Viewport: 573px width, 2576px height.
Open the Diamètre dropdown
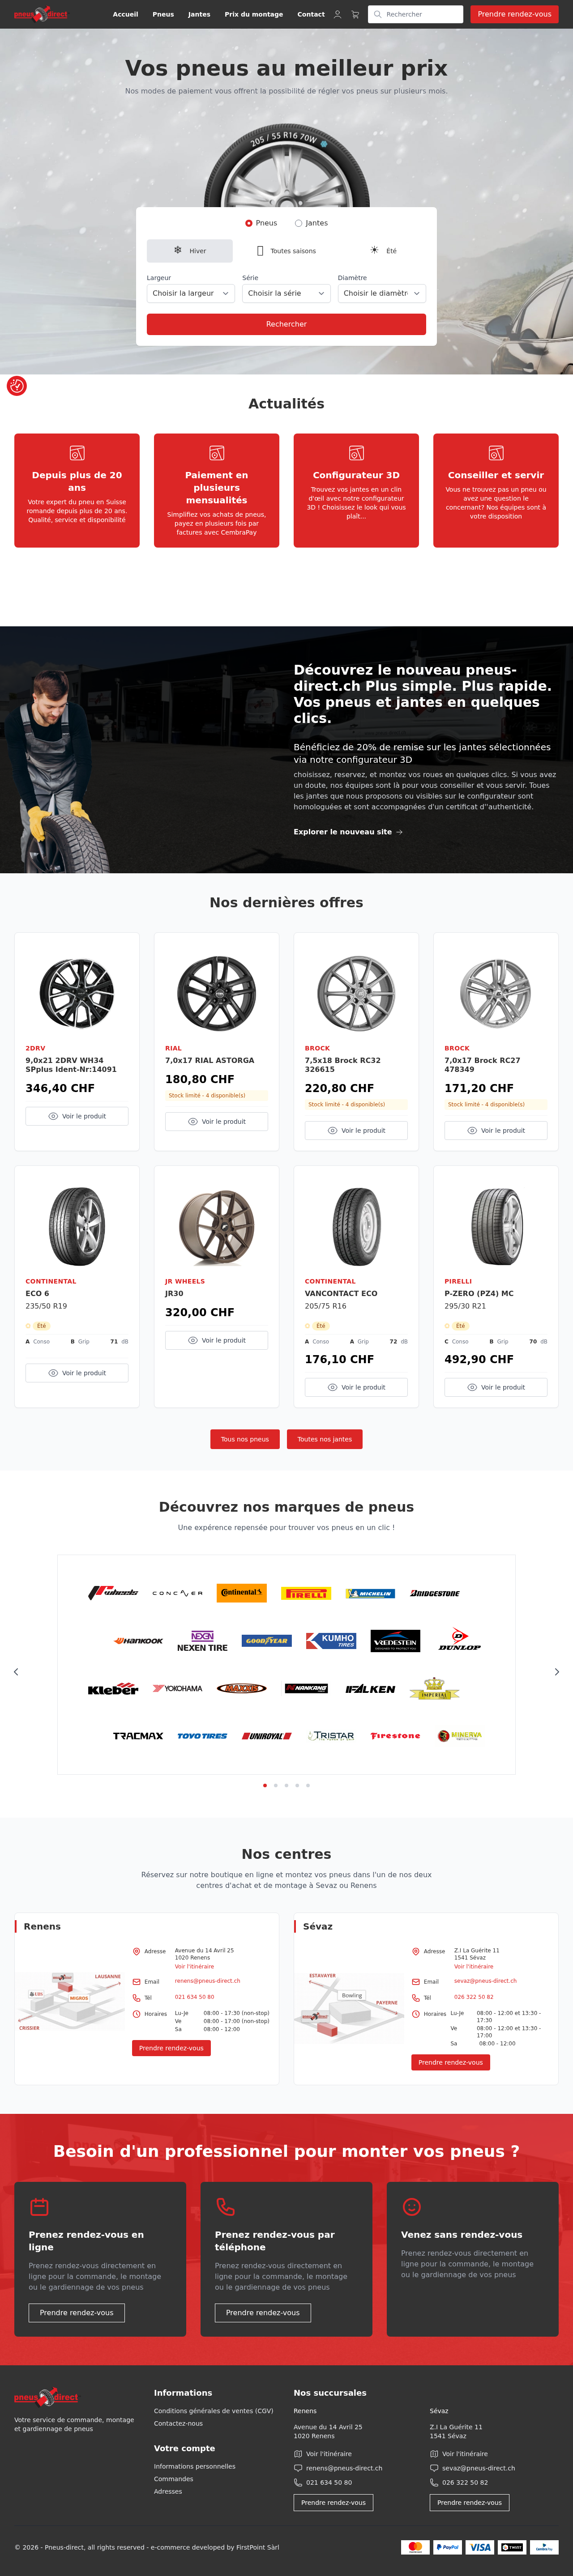click(382, 294)
